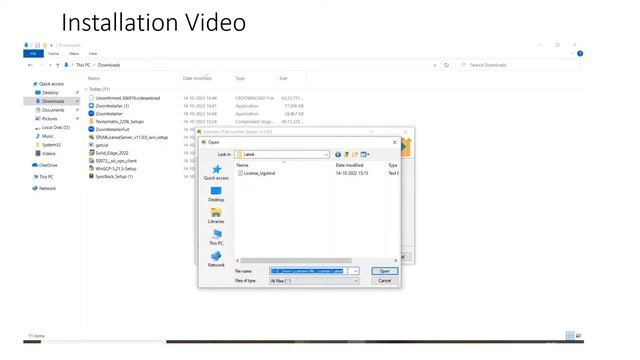Click the WinSCP setup file icon

click(x=91, y=168)
